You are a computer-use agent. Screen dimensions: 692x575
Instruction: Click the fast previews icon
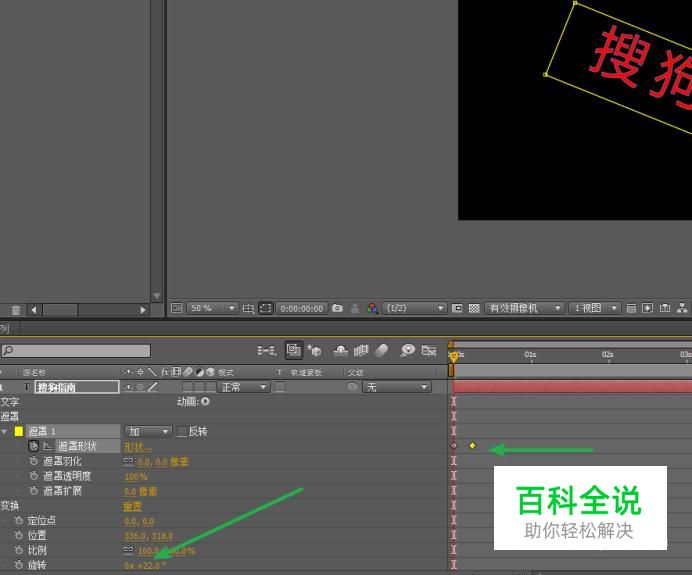click(647, 308)
